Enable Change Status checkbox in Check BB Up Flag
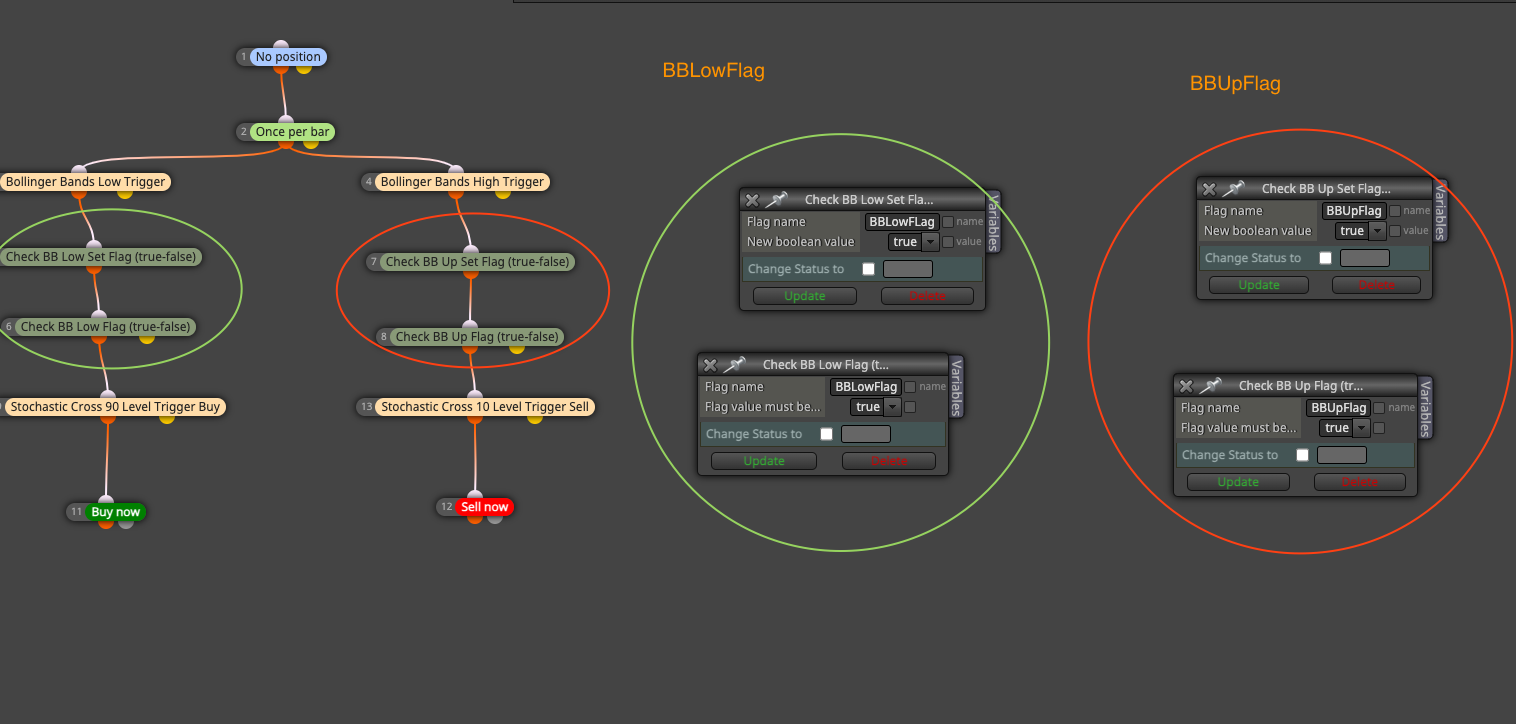This screenshot has height=724, width=1516. pyautogui.click(x=1302, y=455)
